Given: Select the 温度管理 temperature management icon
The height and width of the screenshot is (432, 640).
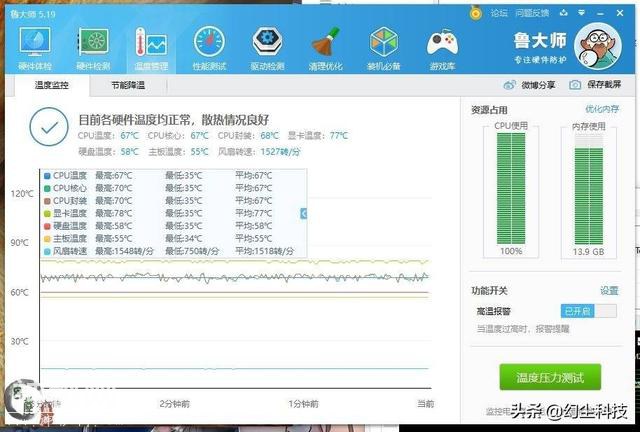Looking at the screenshot, I should 151,49.
